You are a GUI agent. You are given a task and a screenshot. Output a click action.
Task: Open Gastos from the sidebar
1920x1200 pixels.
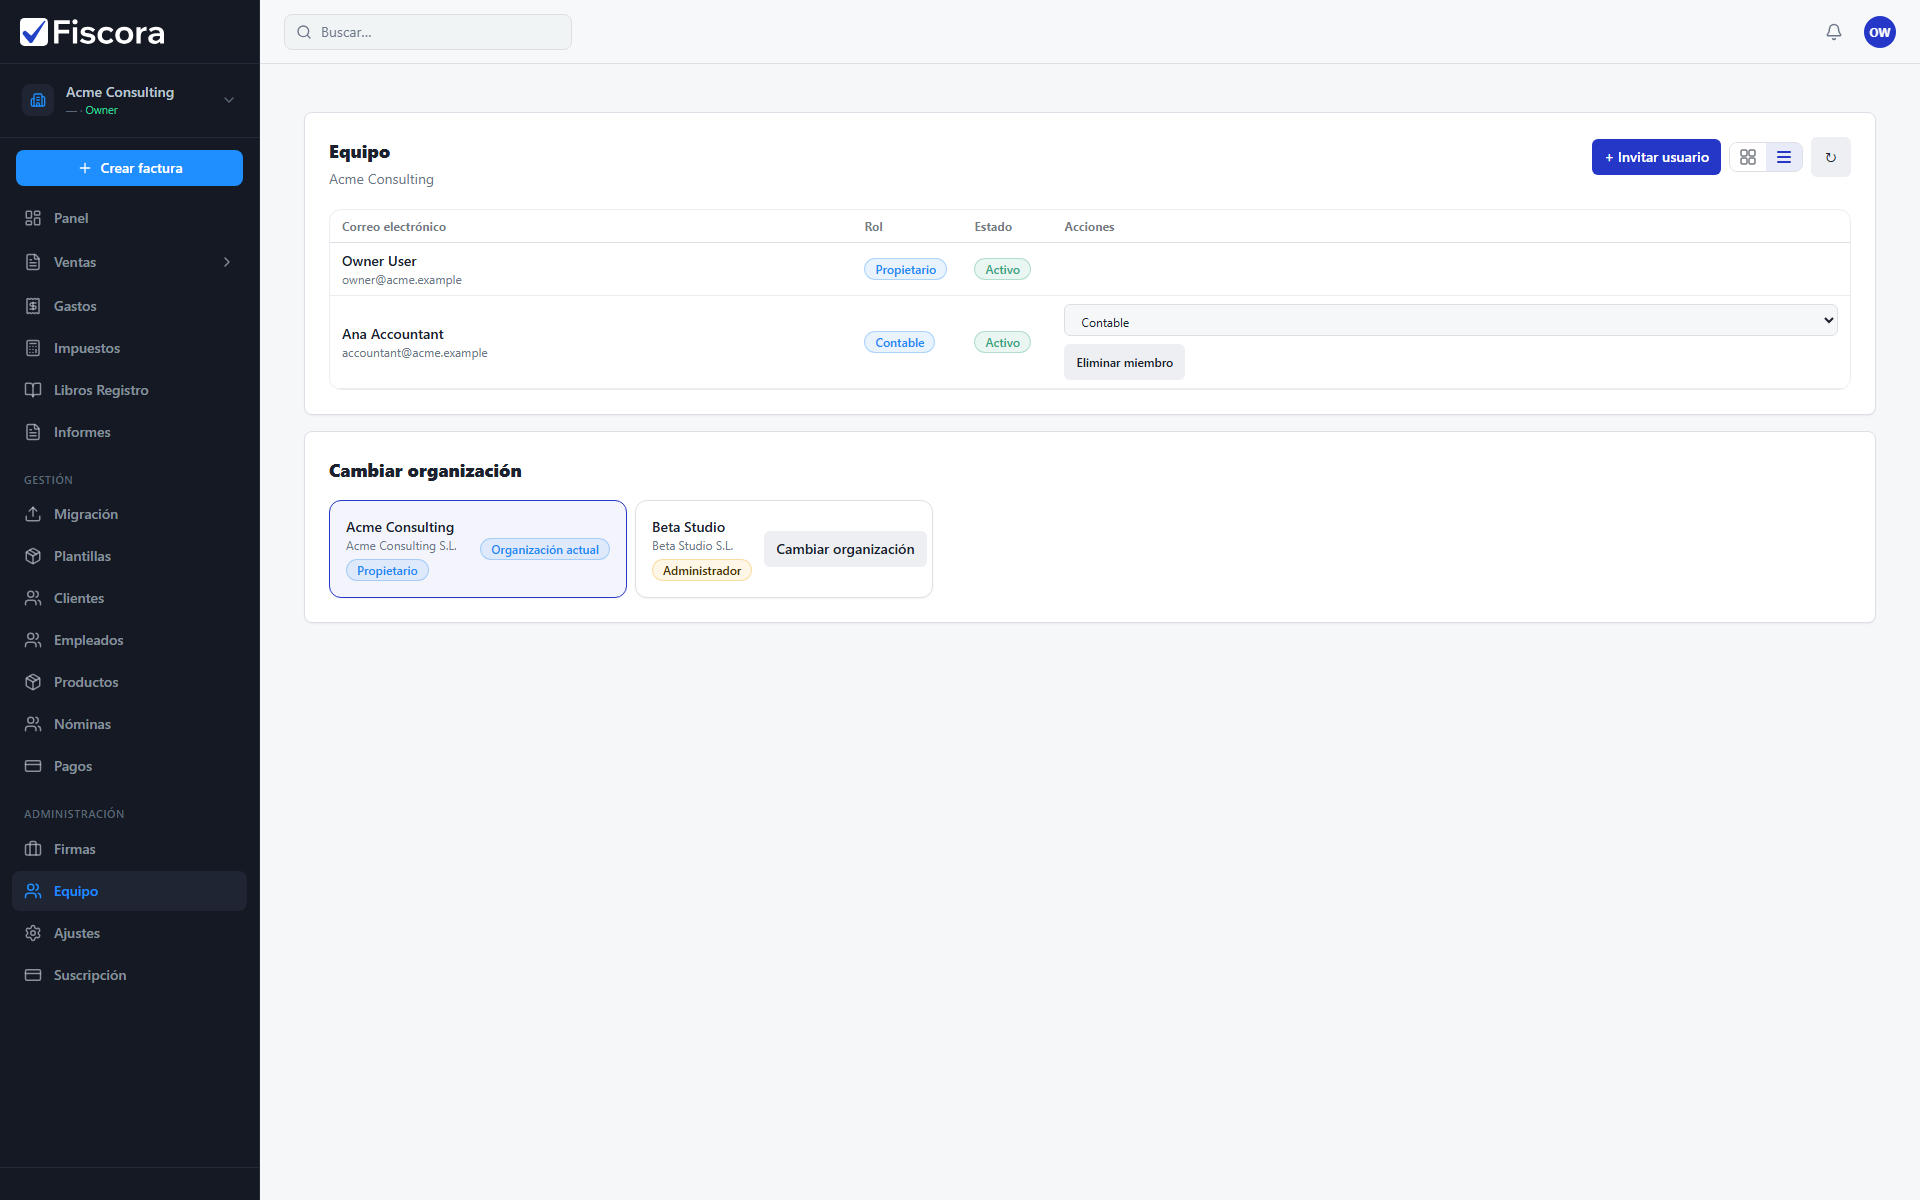pos(129,306)
